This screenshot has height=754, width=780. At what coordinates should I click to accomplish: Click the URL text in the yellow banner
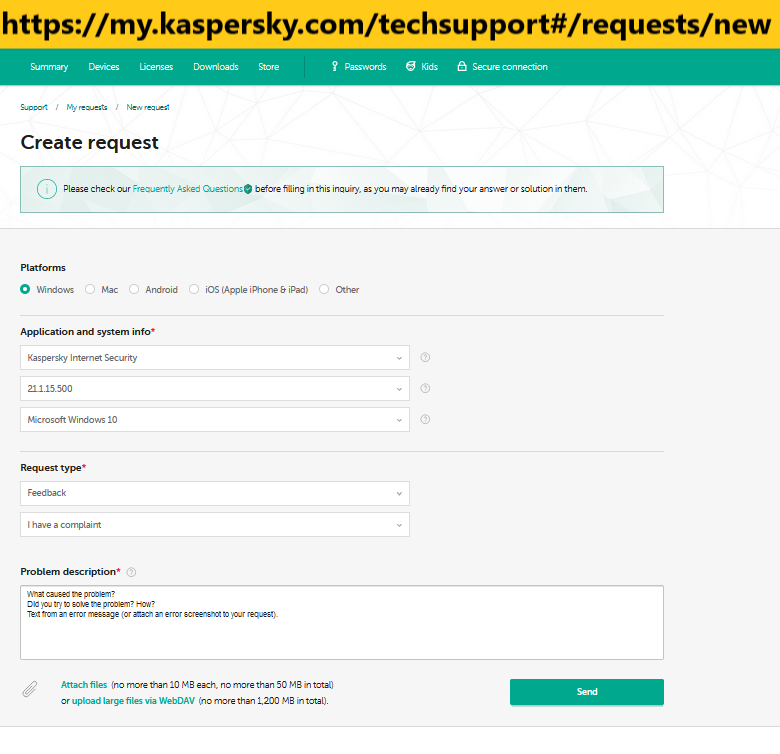click(x=386, y=24)
